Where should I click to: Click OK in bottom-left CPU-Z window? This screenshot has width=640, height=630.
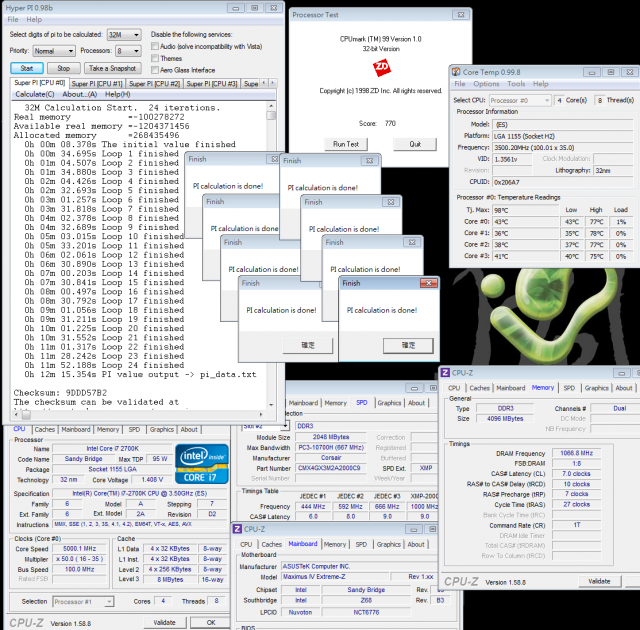click(211, 623)
